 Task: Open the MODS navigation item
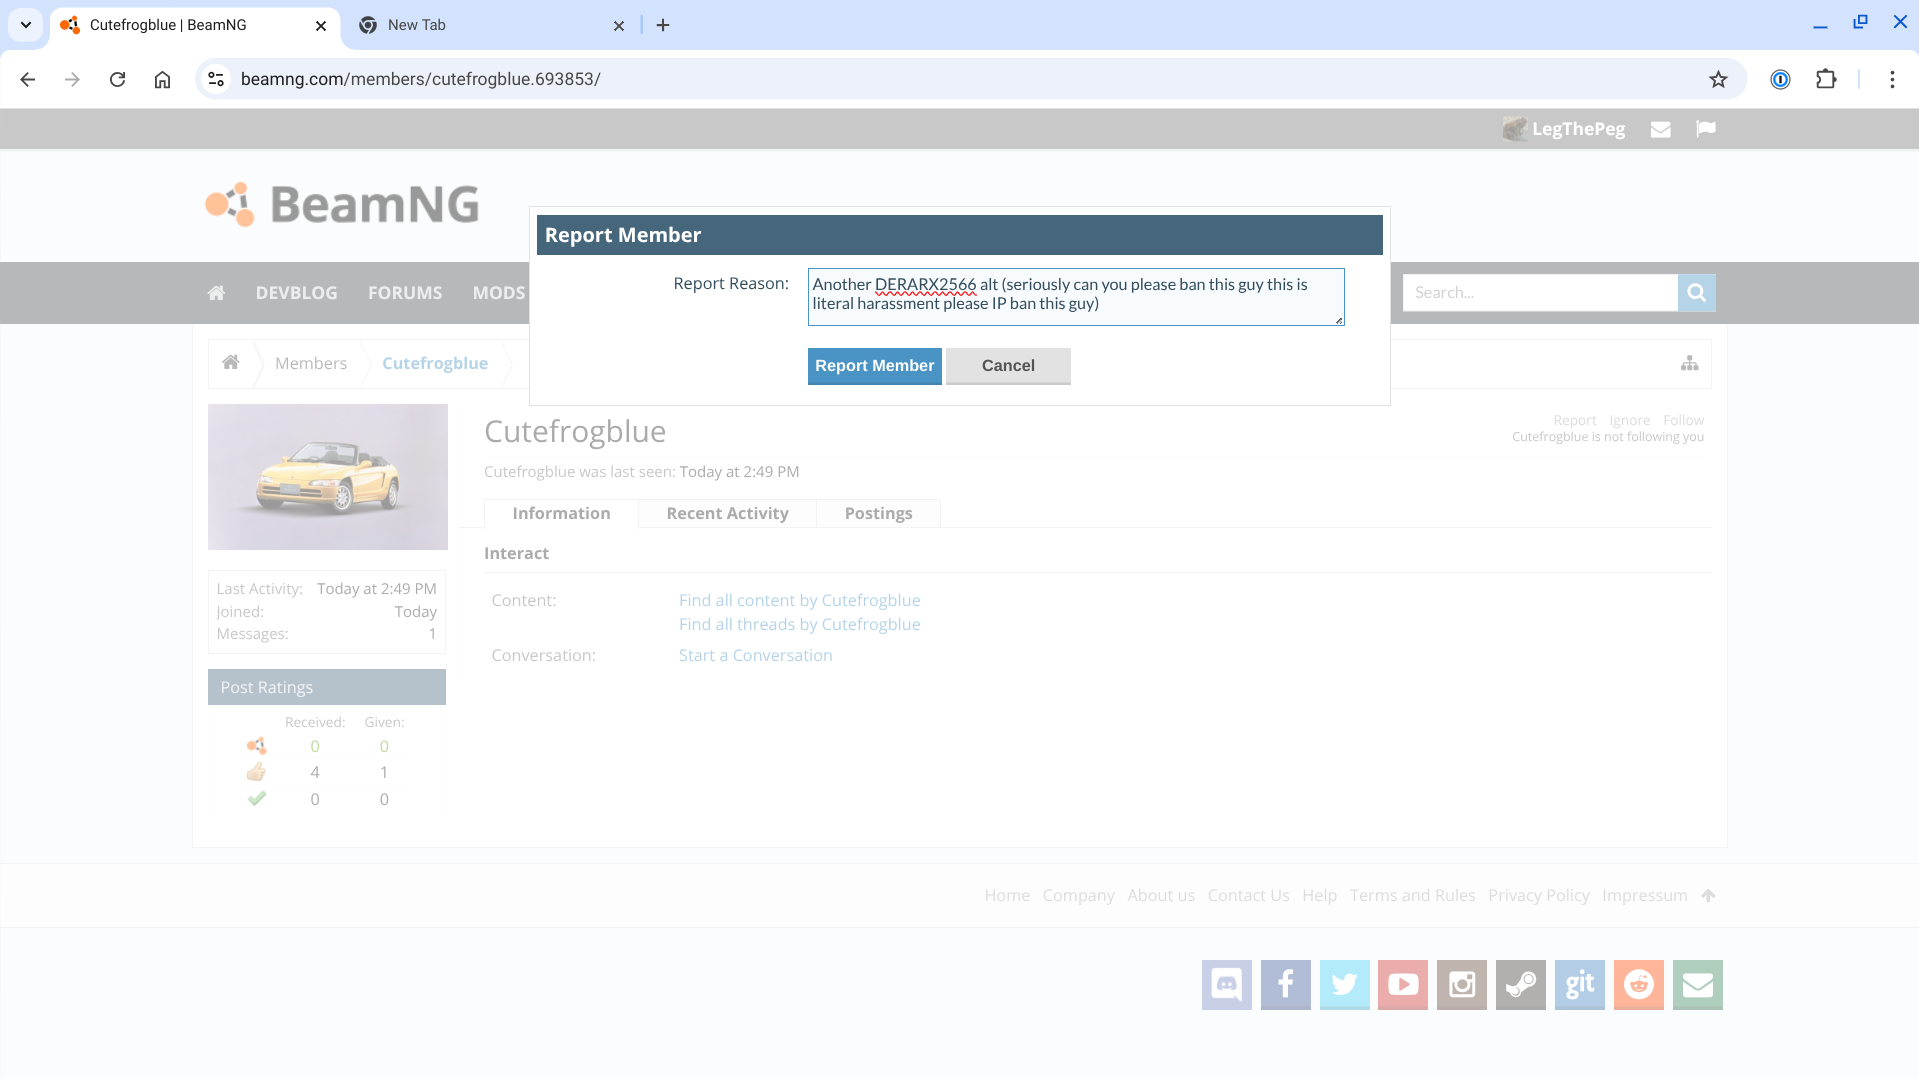point(499,293)
